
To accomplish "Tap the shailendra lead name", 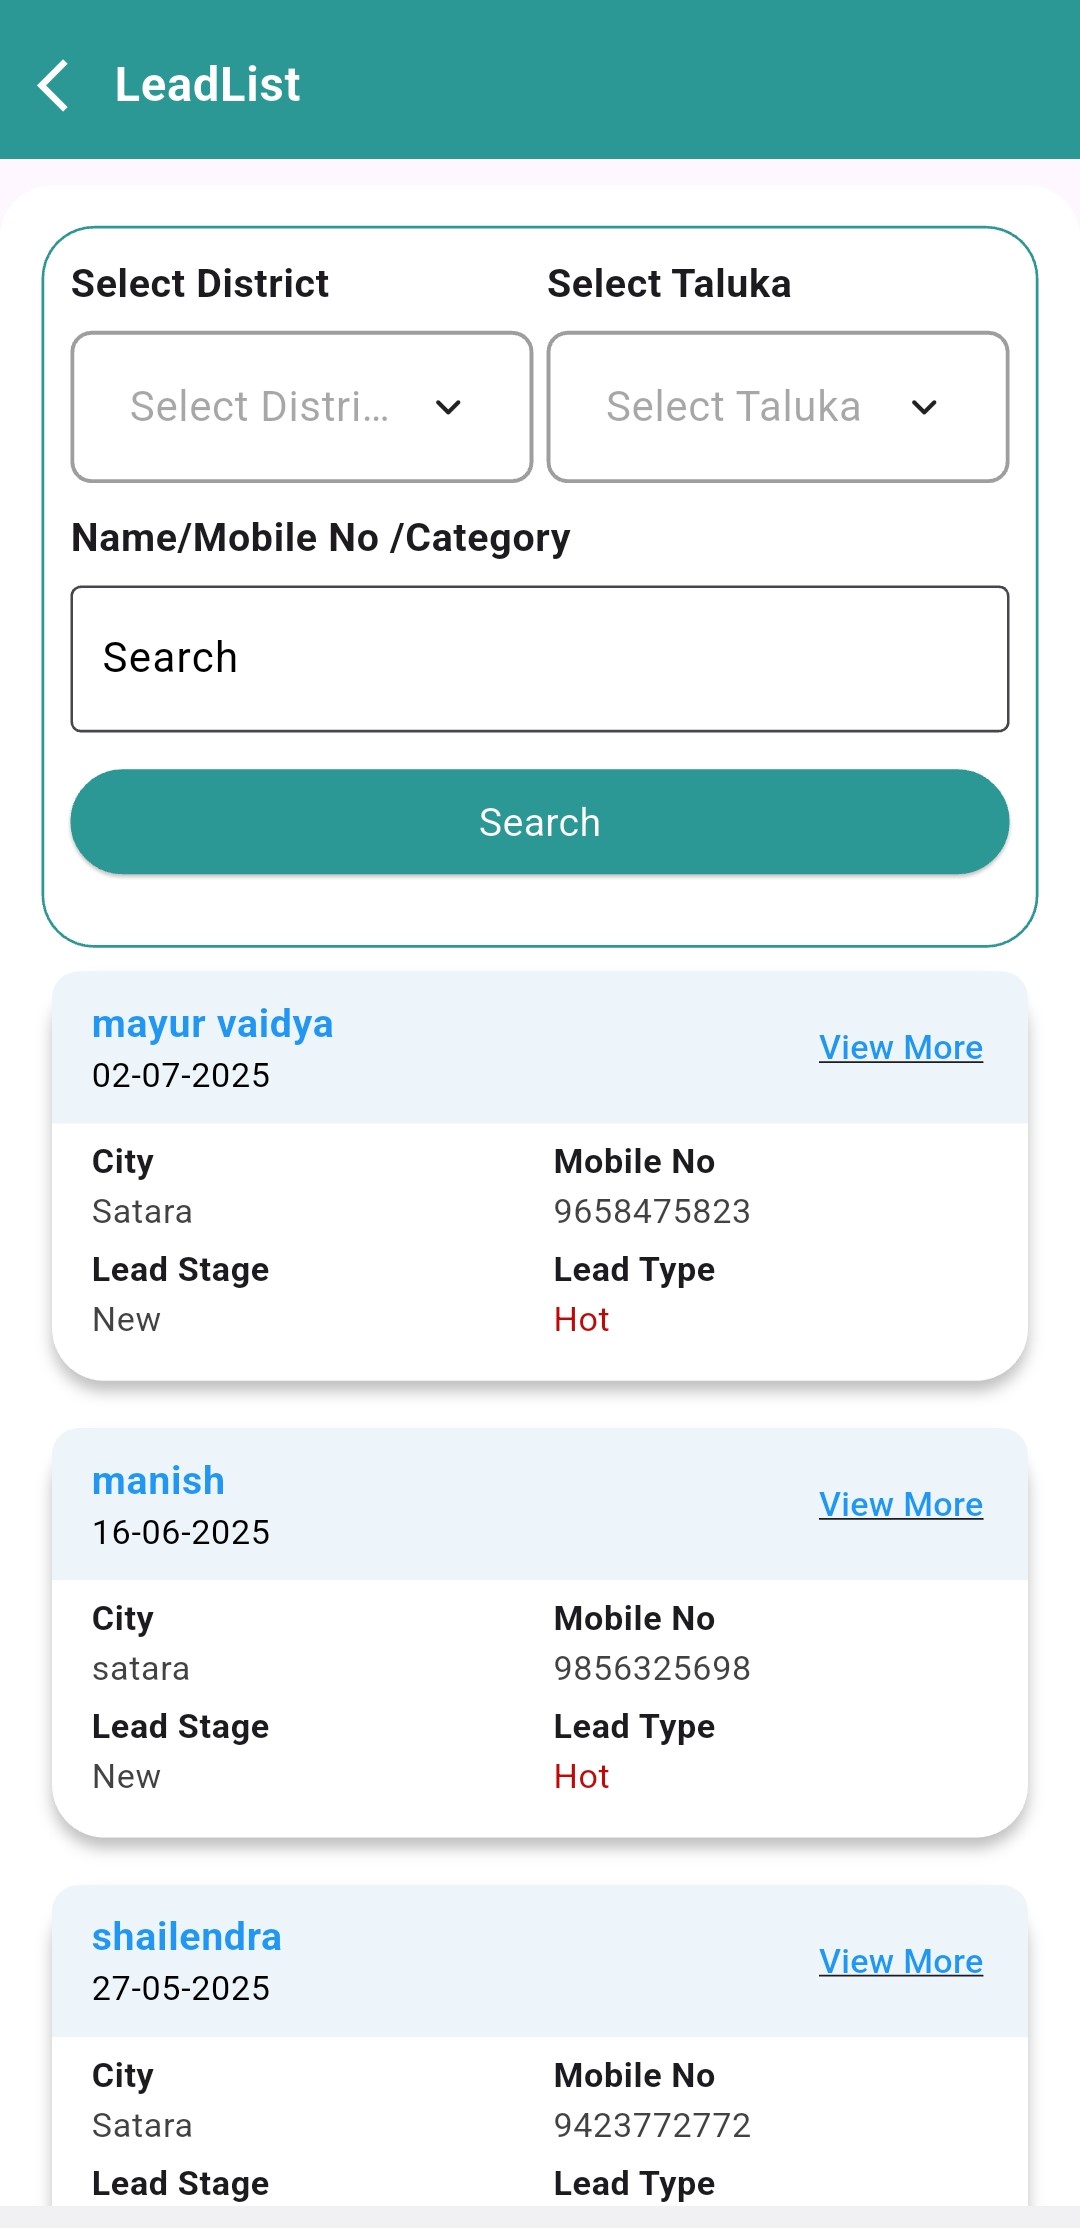I will point(187,1937).
